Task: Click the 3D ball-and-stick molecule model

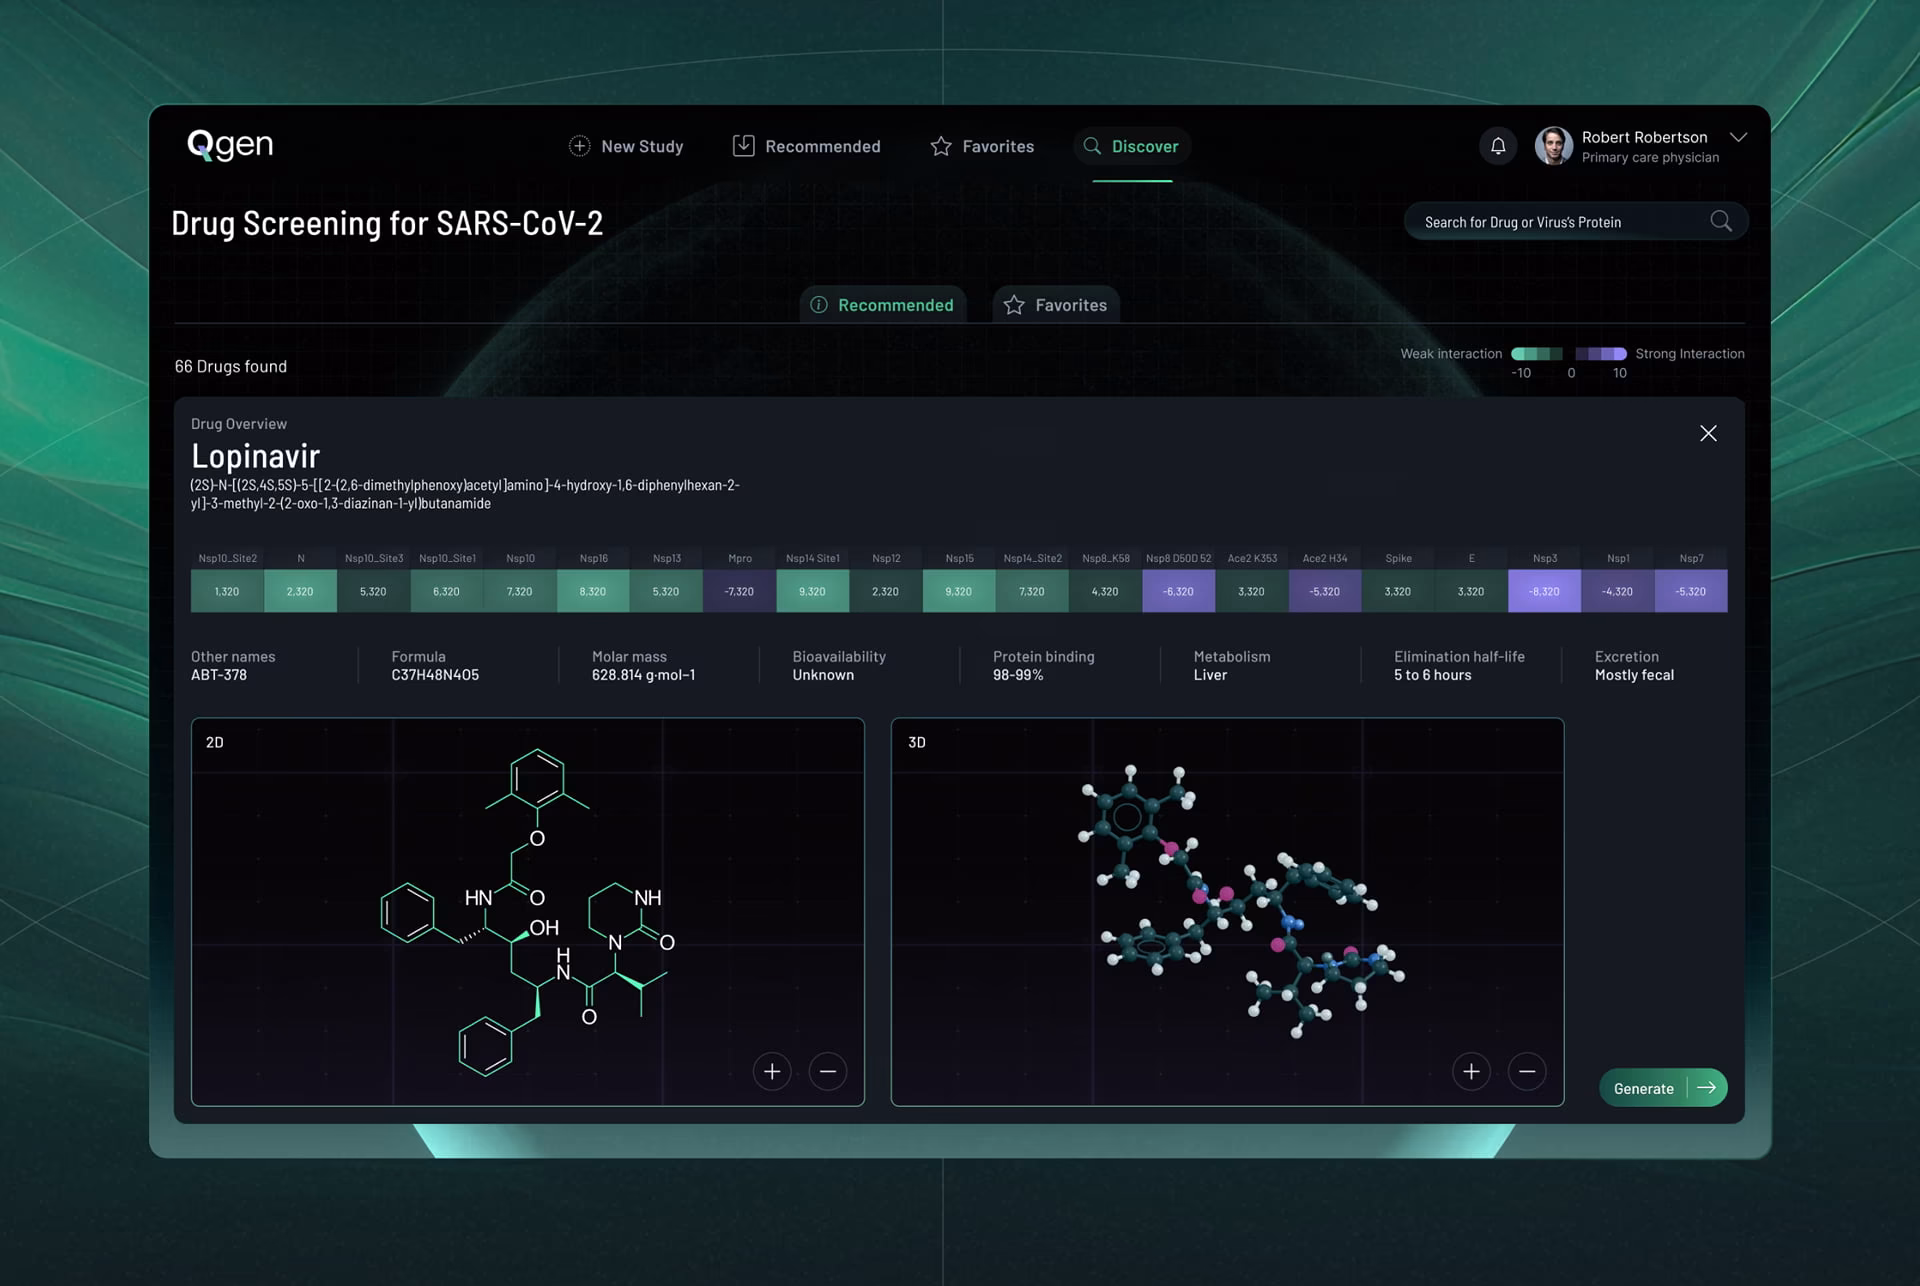Action: tap(1240, 902)
